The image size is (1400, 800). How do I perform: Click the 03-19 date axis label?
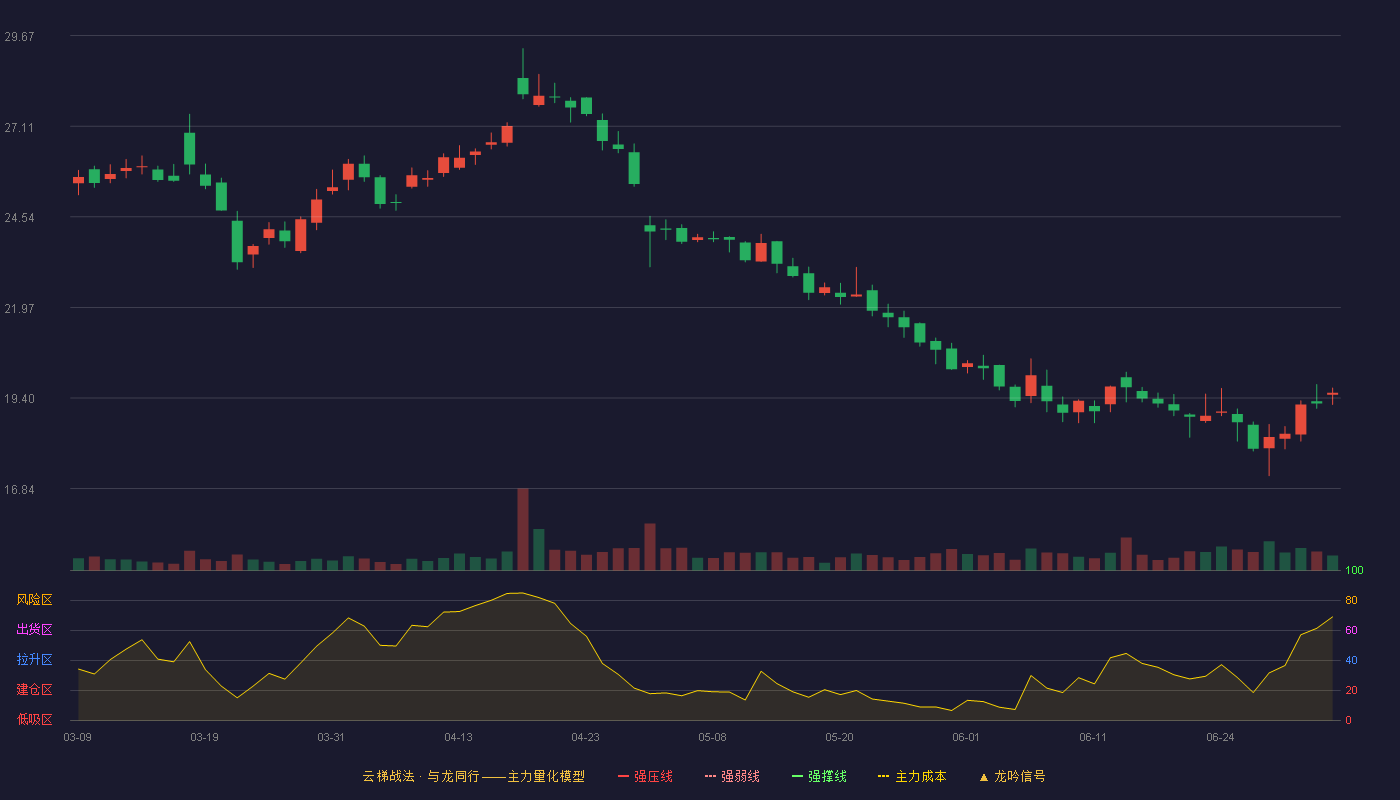[x=204, y=737]
